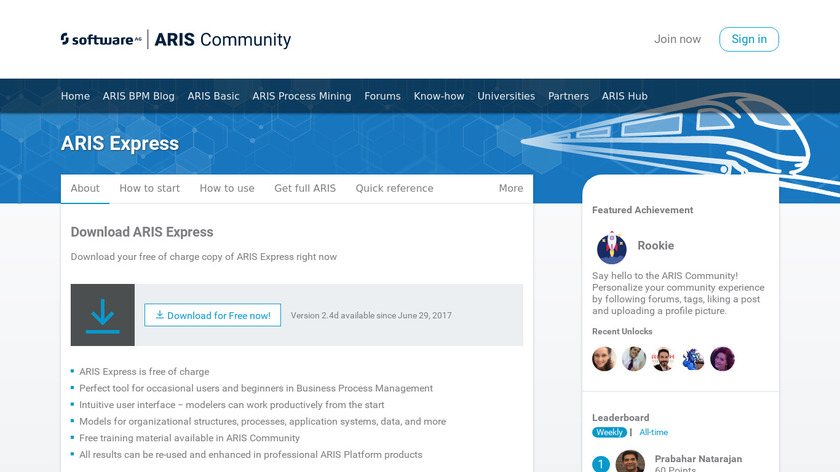Viewport: 840px width, 472px height.
Task: Open ARIS Basic menu item
Action: (x=213, y=96)
